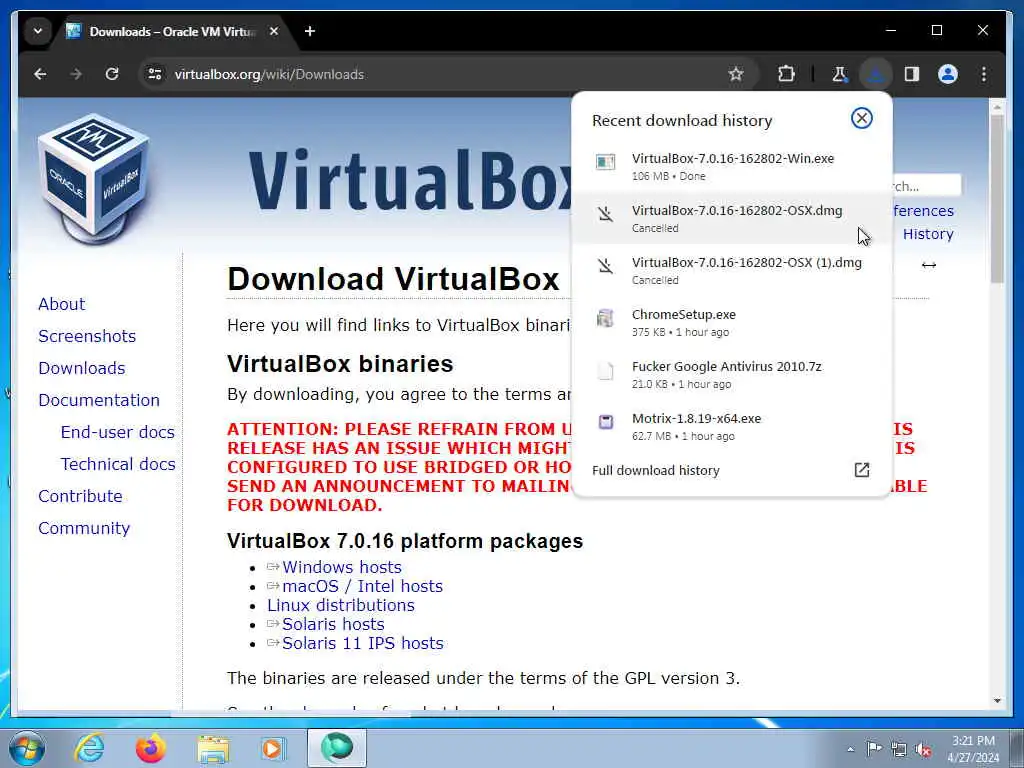1024x768 pixels.
Task: Show hidden tray icons arrow
Action: [850, 749]
